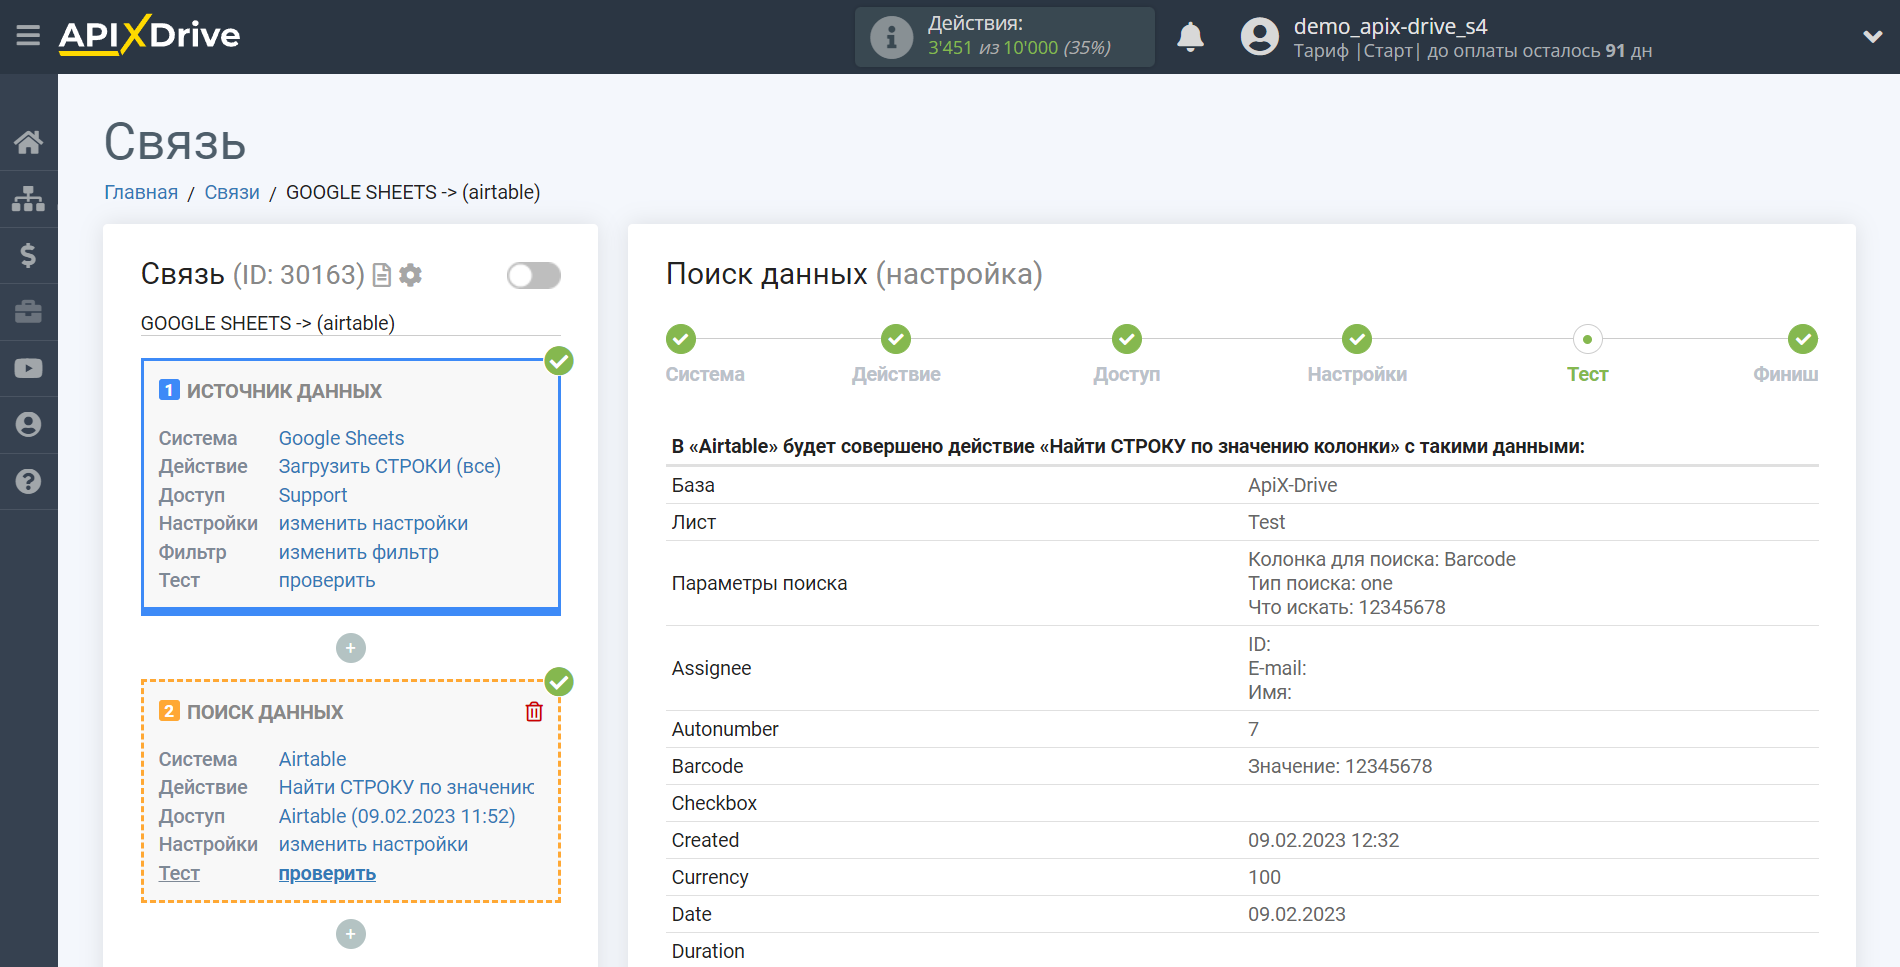Click the search block green checkmark
Viewport: 1900px width, 967px height.
point(559,682)
